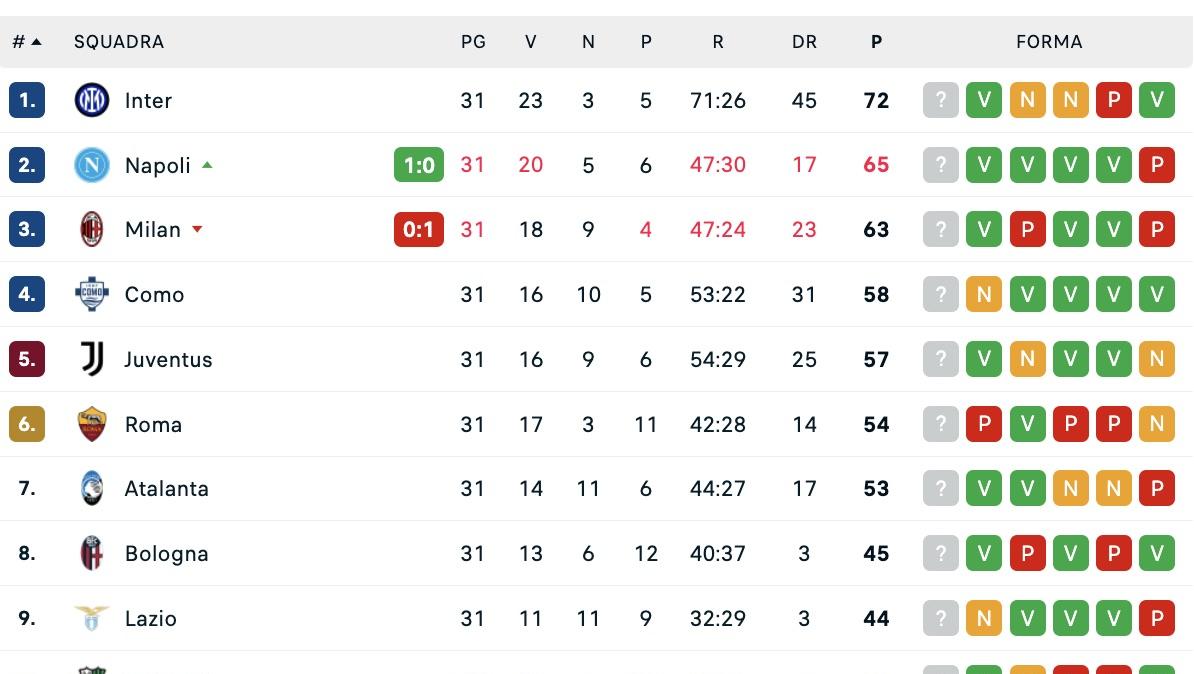Sort the table by the PG column
The height and width of the screenshot is (674, 1194).
pyautogui.click(x=473, y=41)
